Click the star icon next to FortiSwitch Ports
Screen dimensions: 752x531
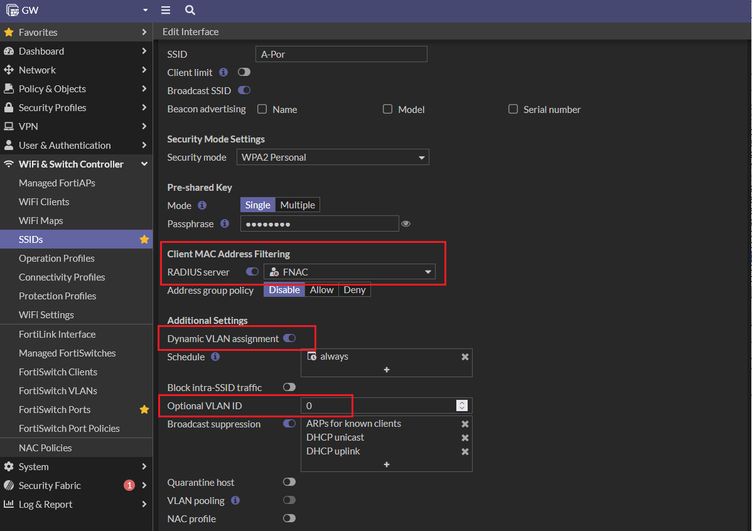click(x=144, y=409)
